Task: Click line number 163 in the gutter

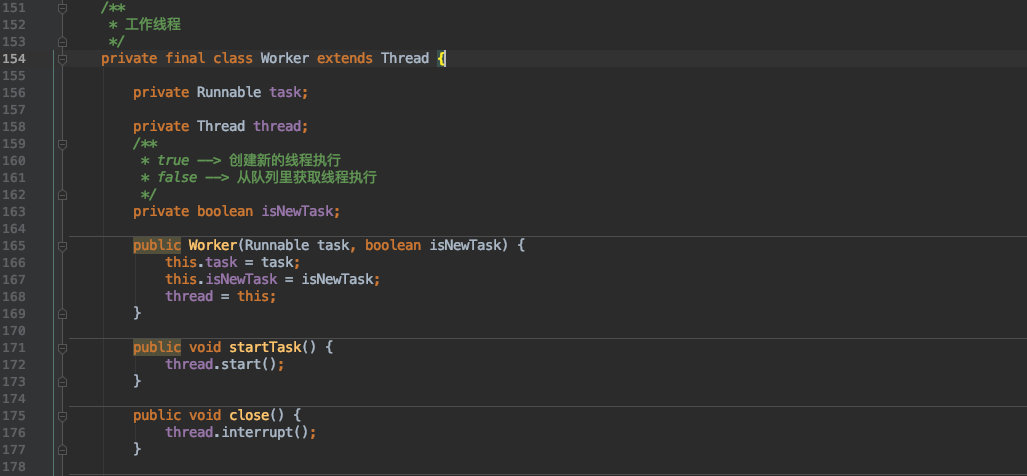Action: coord(14,211)
